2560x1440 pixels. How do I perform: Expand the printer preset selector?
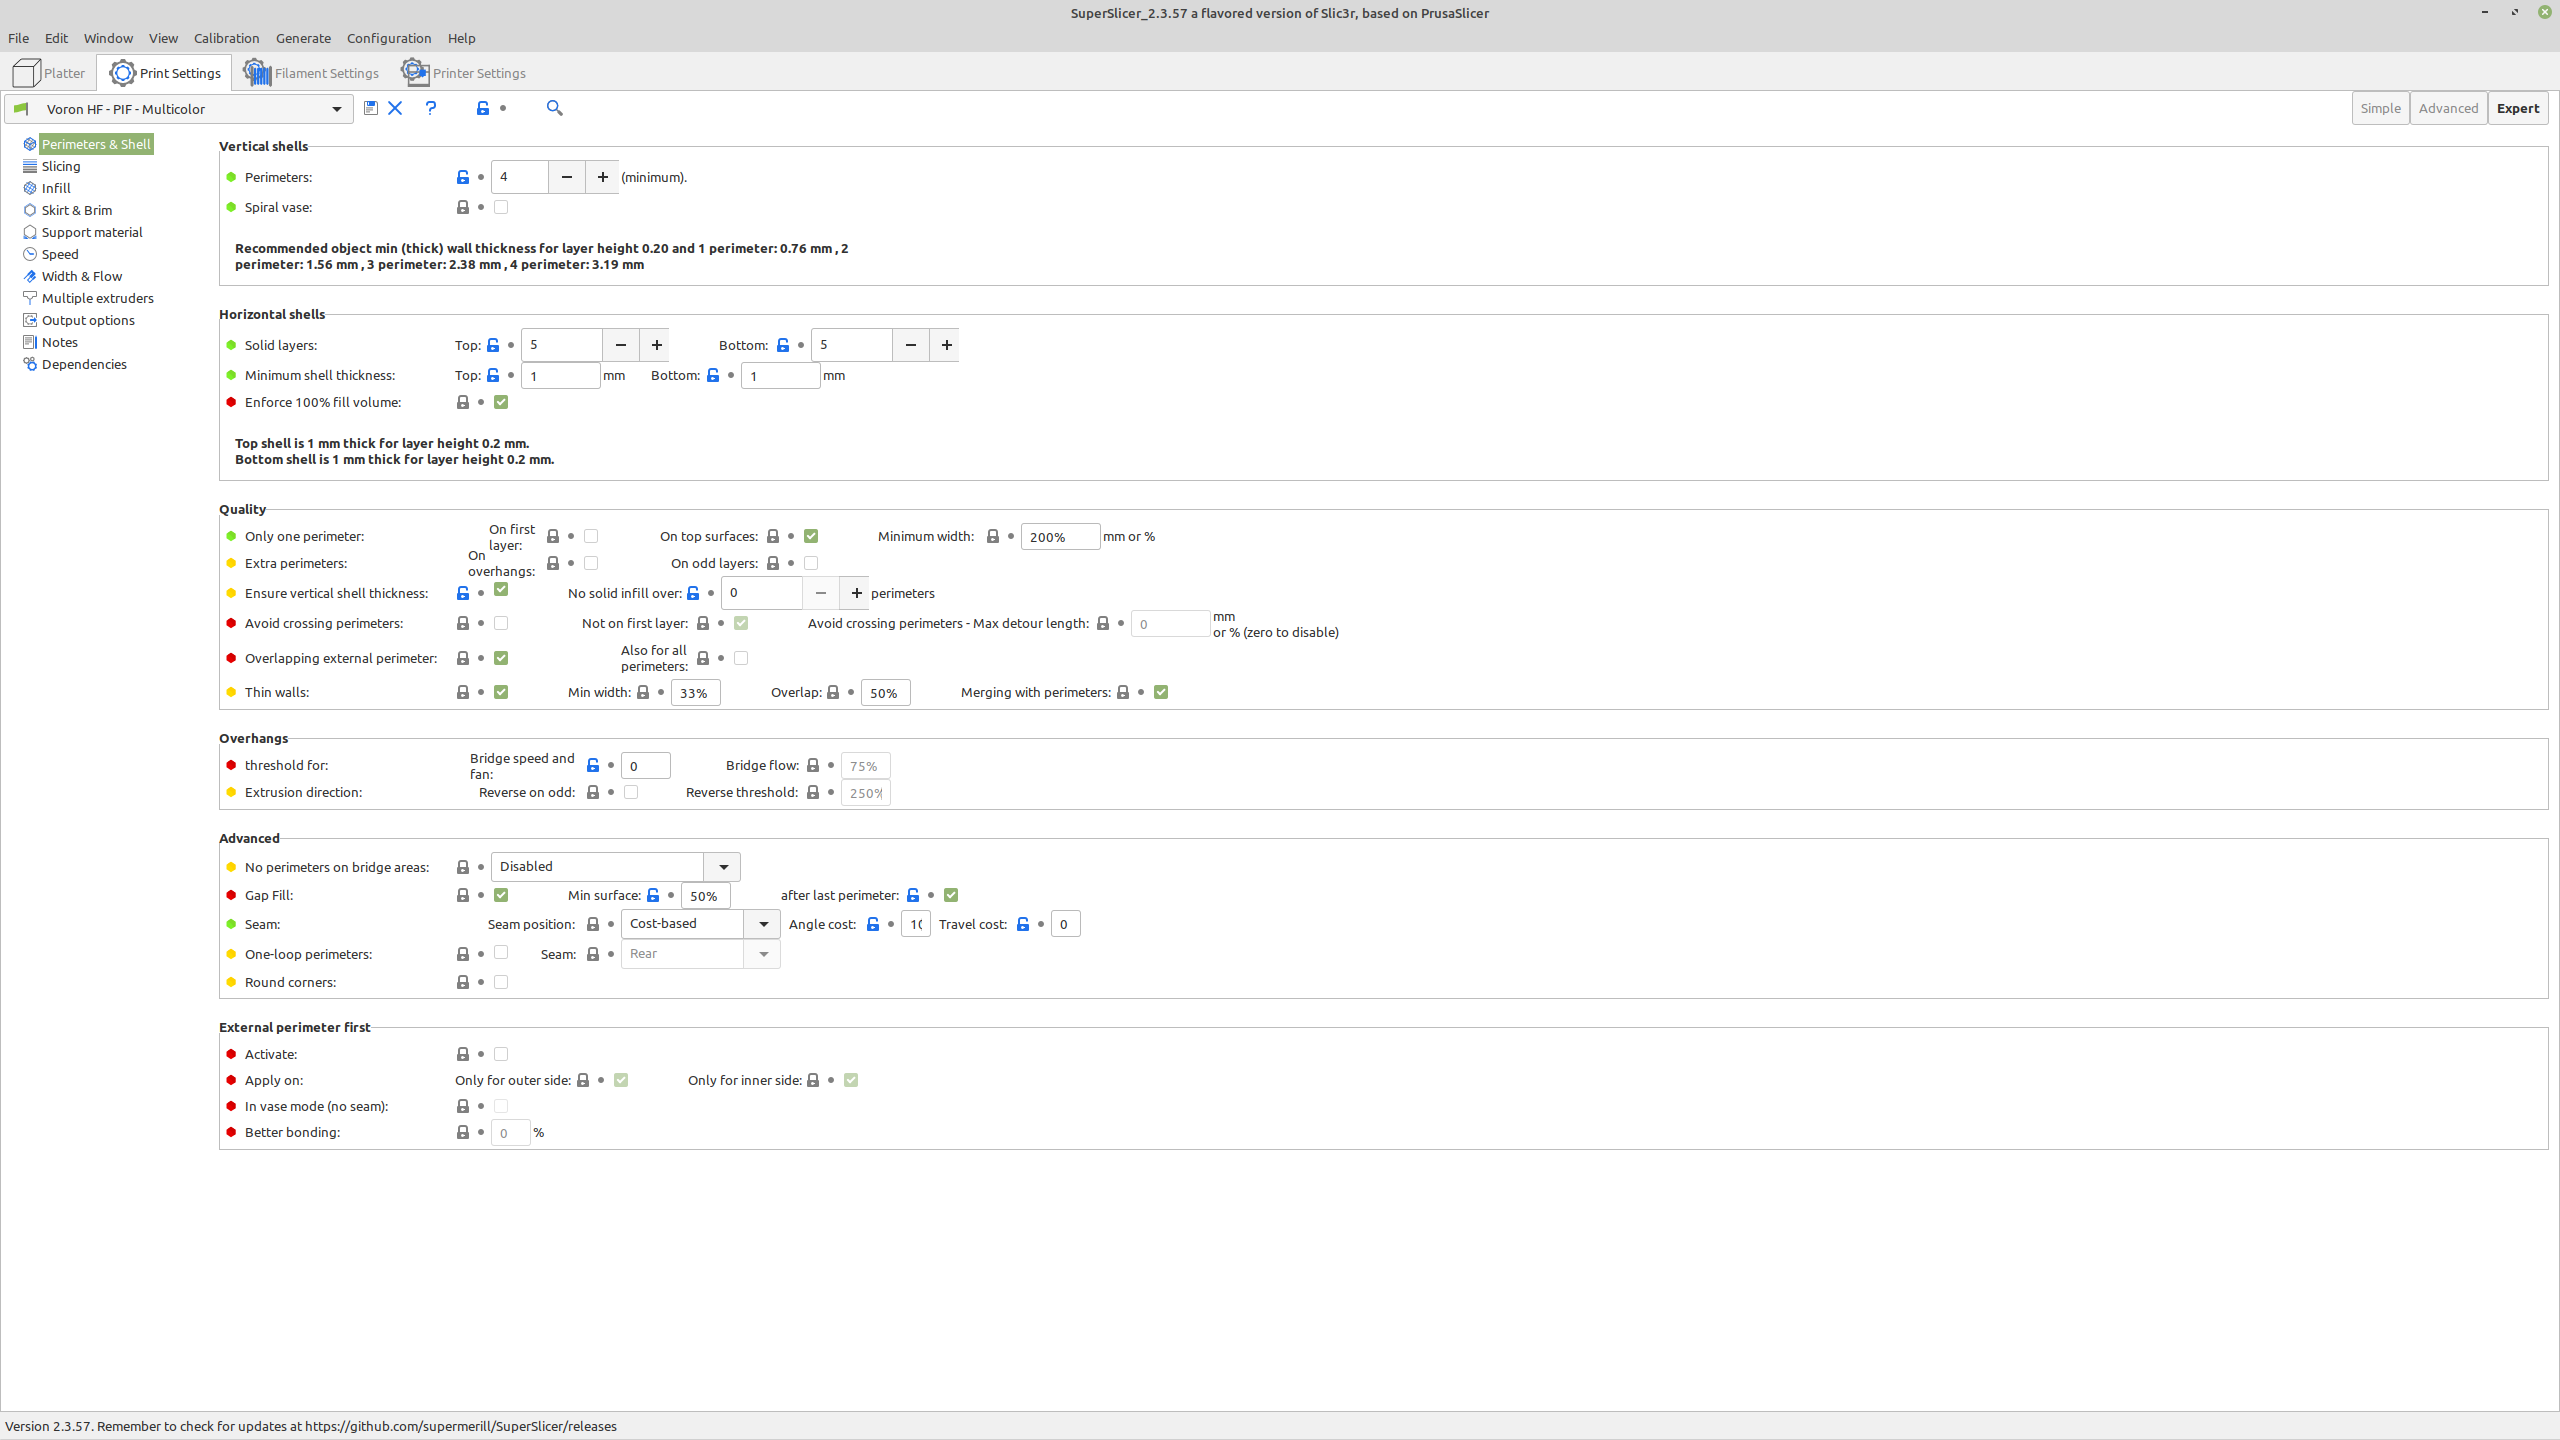(x=337, y=108)
